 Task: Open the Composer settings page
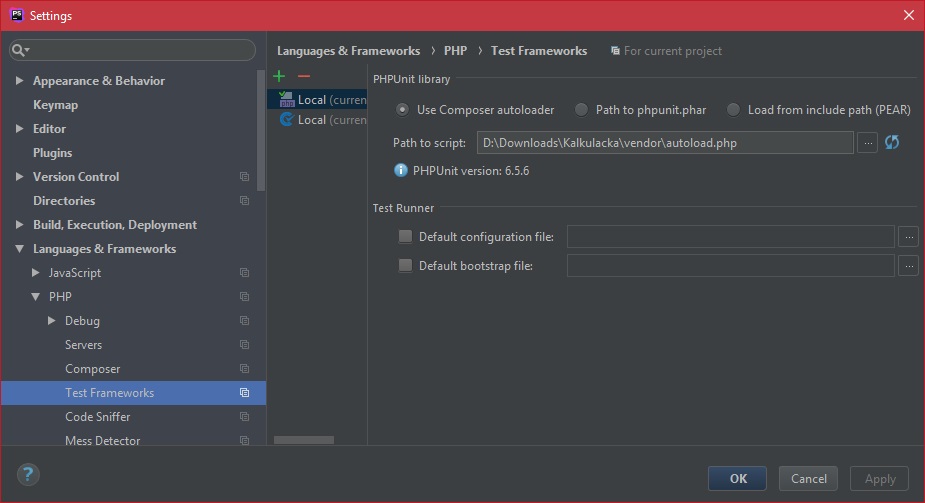tap(93, 369)
